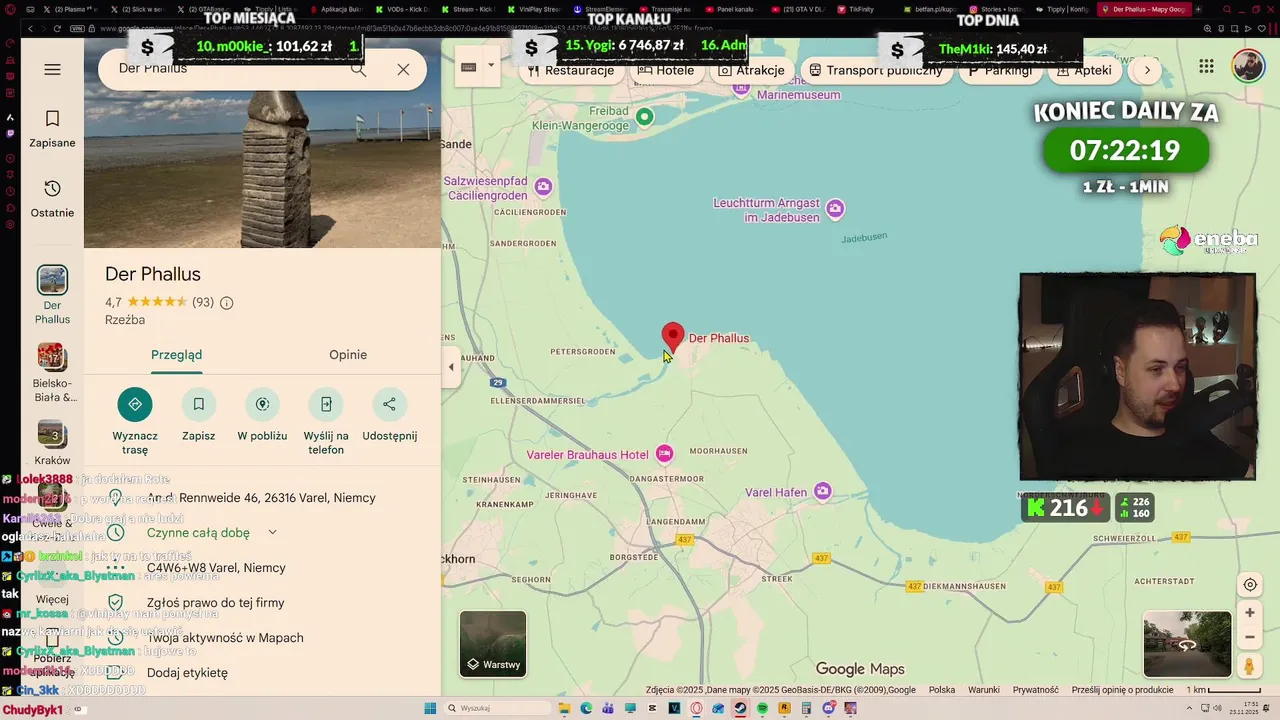Open Steam from the taskbar

(740, 708)
